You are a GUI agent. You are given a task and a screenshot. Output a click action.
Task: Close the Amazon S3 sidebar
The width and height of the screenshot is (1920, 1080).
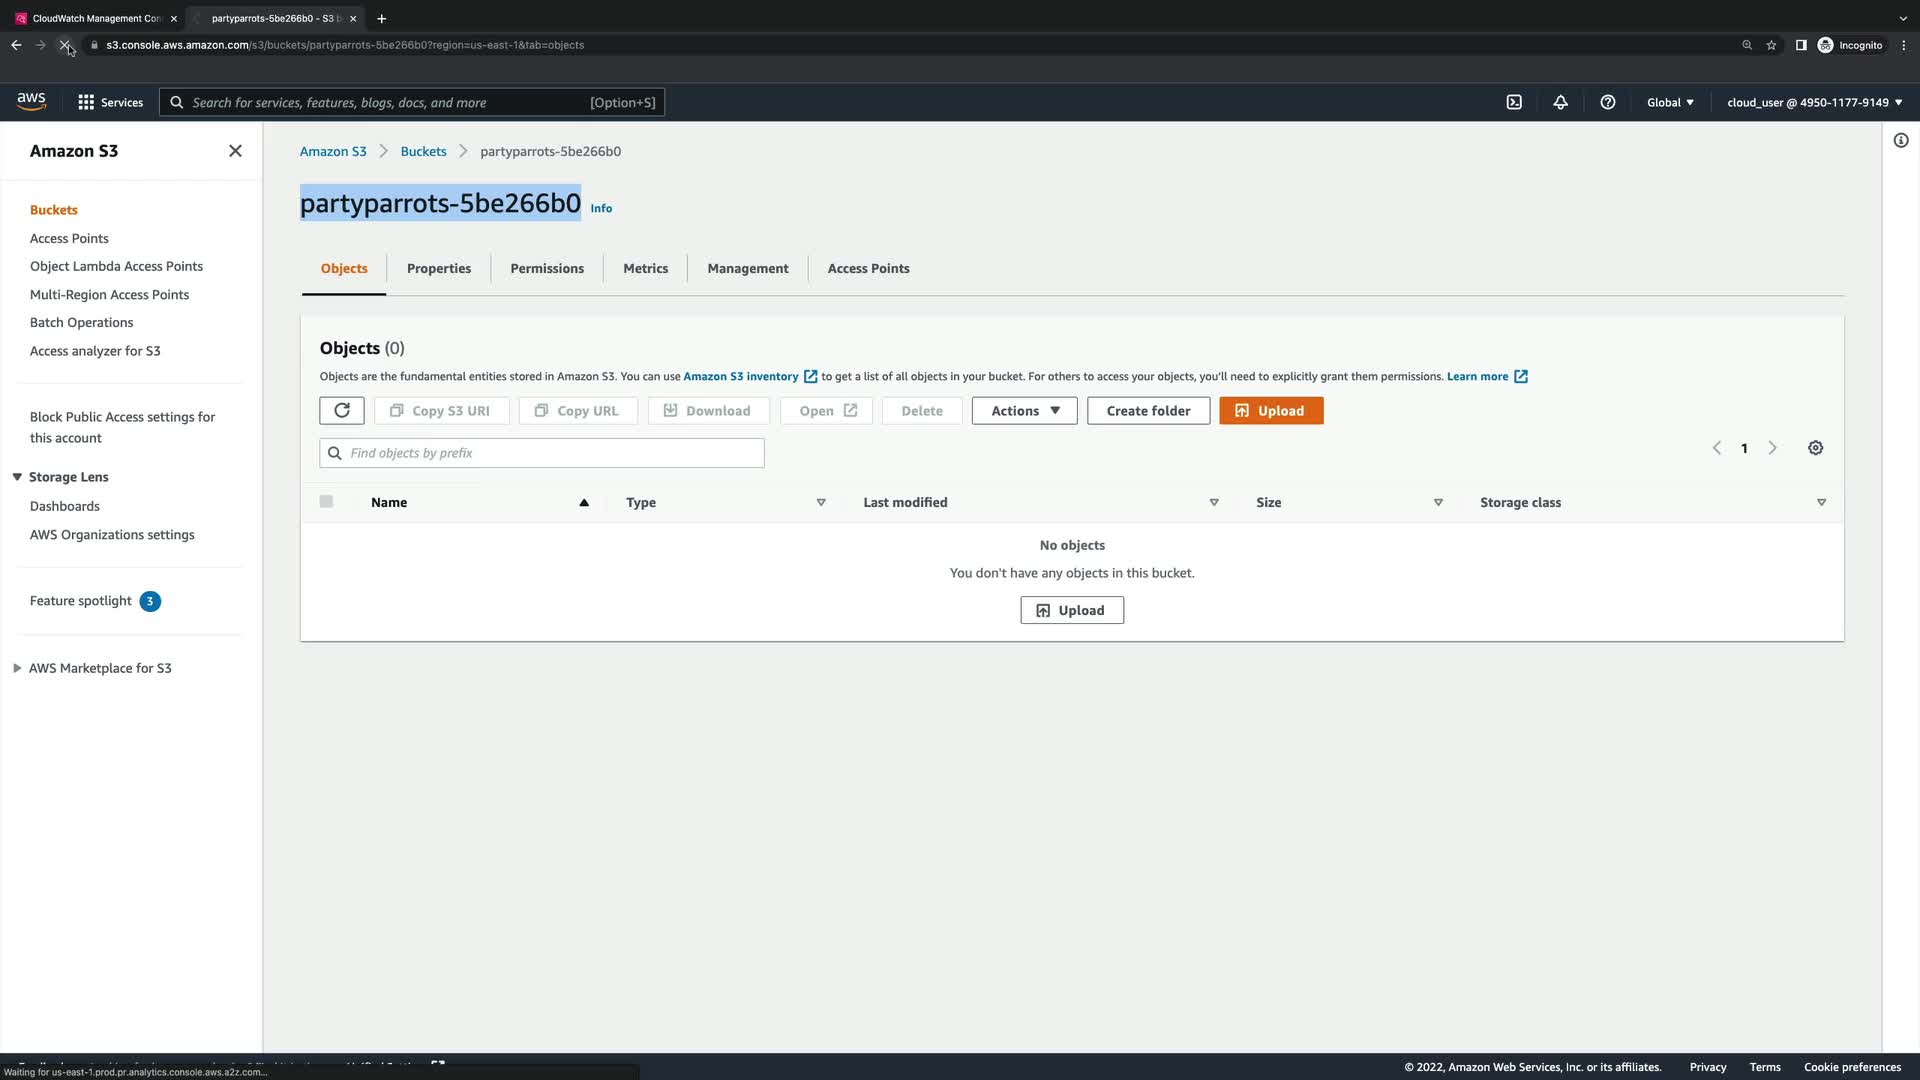click(x=235, y=151)
